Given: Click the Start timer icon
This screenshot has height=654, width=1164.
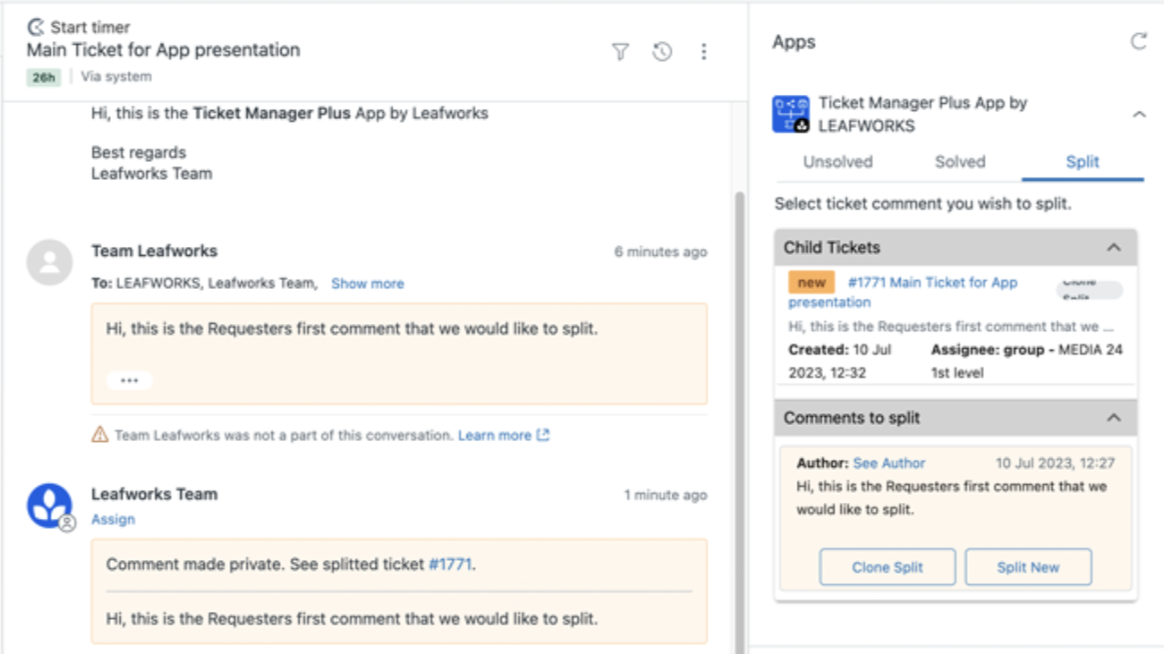Looking at the screenshot, I should pos(36,27).
